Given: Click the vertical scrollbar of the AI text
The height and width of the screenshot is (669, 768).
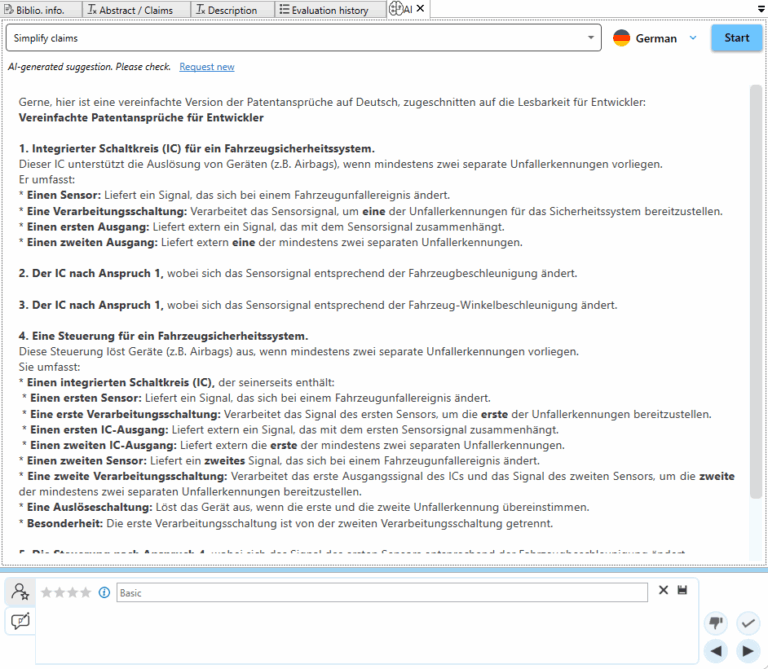Looking at the screenshot, I should pyautogui.click(x=756, y=291).
